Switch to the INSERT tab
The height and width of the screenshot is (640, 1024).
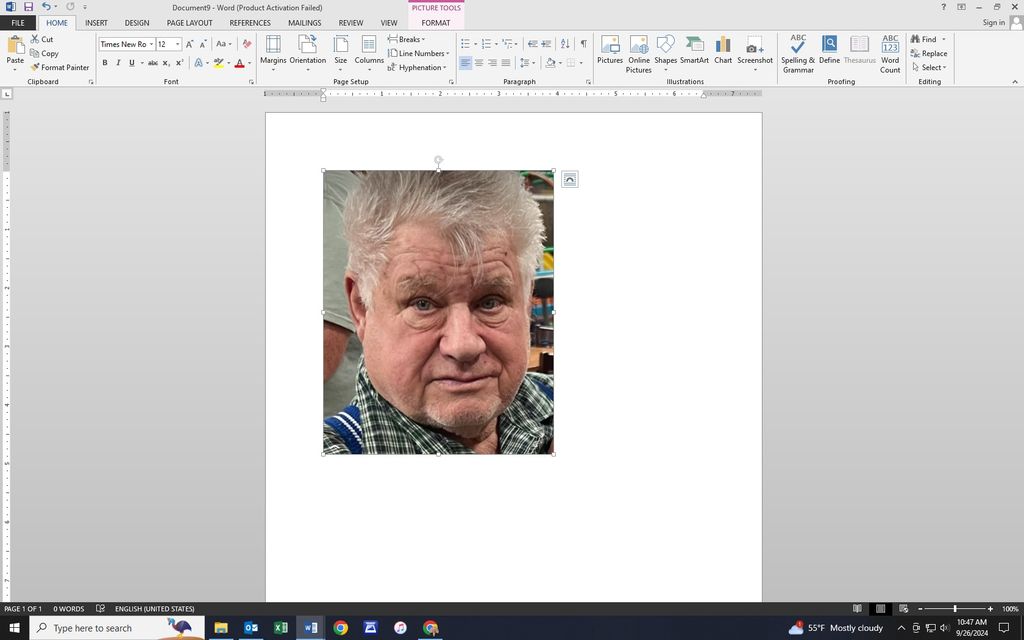pos(96,22)
